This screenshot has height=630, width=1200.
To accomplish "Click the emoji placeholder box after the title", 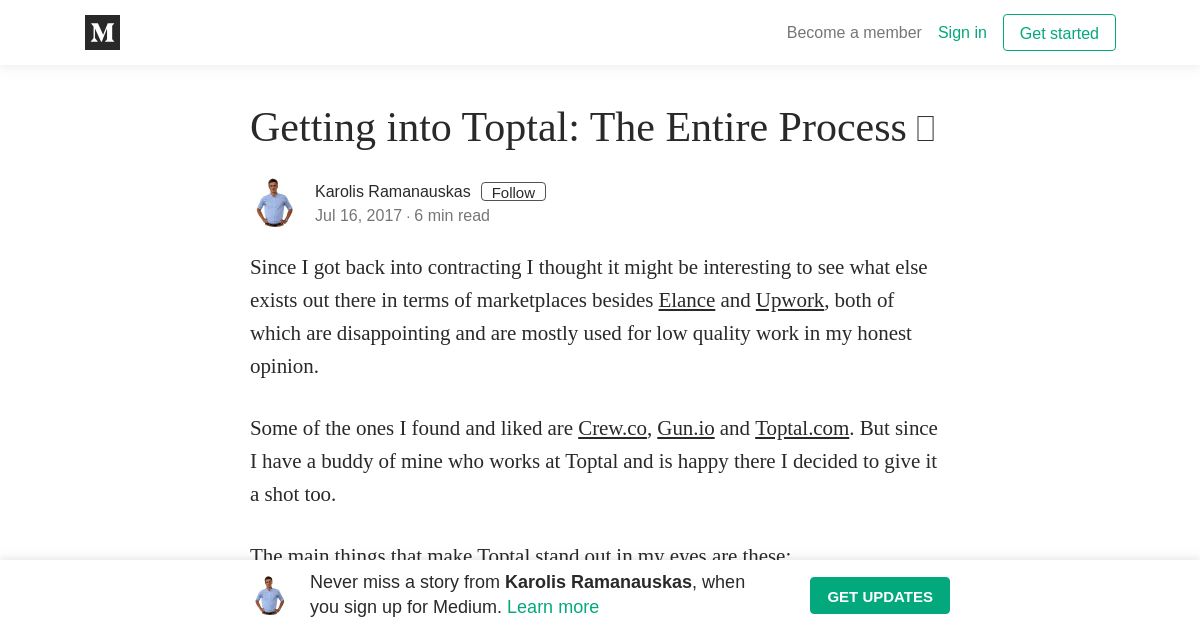I will point(926,129).
